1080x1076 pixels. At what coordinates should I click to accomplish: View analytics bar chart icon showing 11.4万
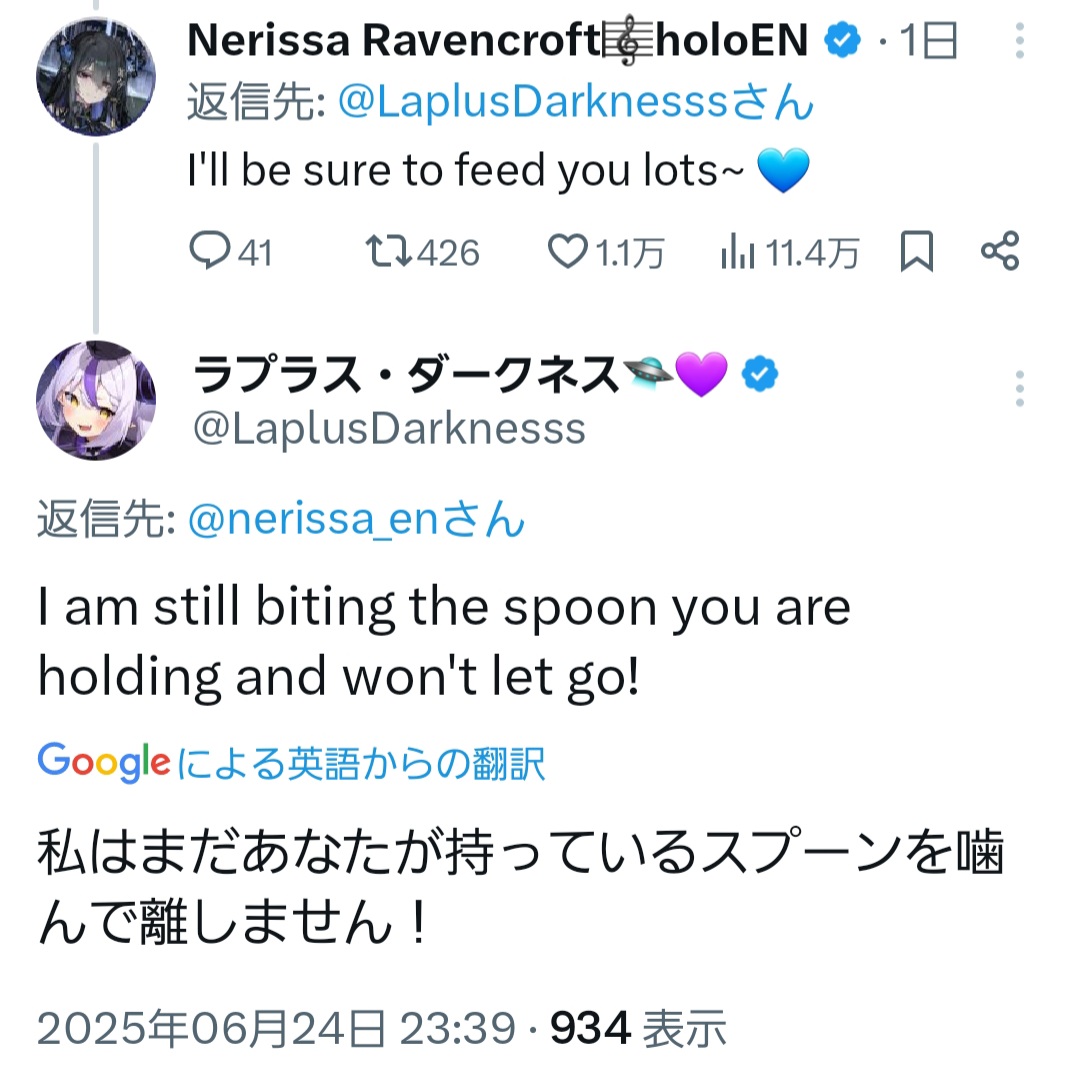(x=738, y=251)
